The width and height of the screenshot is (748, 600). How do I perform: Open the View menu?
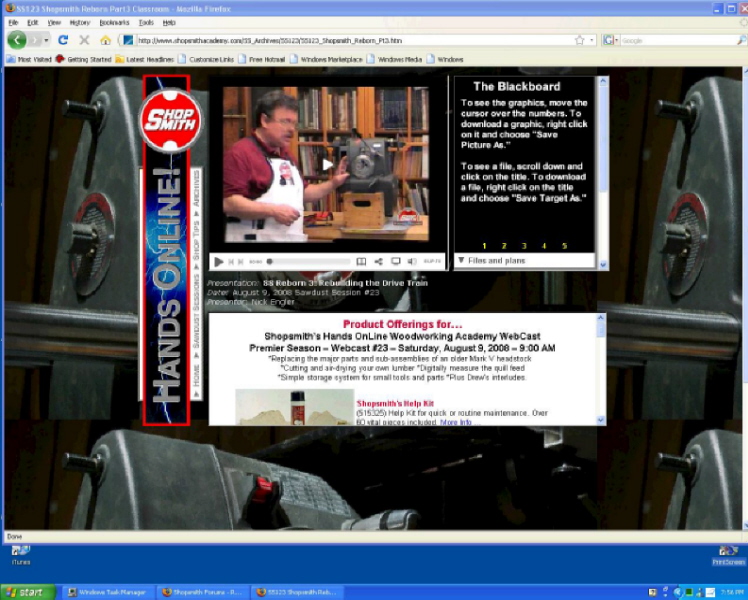(x=54, y=22)
